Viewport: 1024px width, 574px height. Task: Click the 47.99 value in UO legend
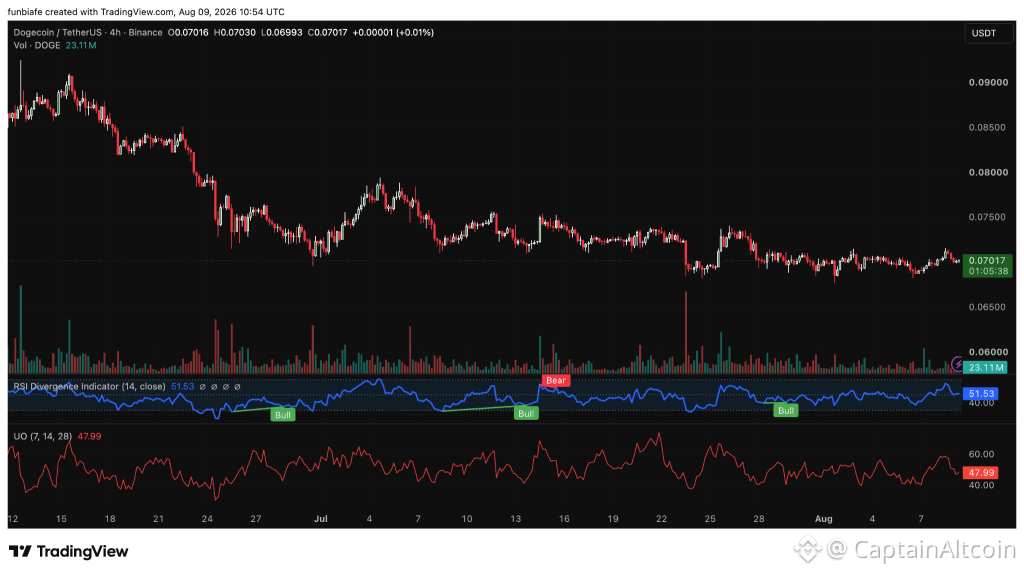(89, 436)
